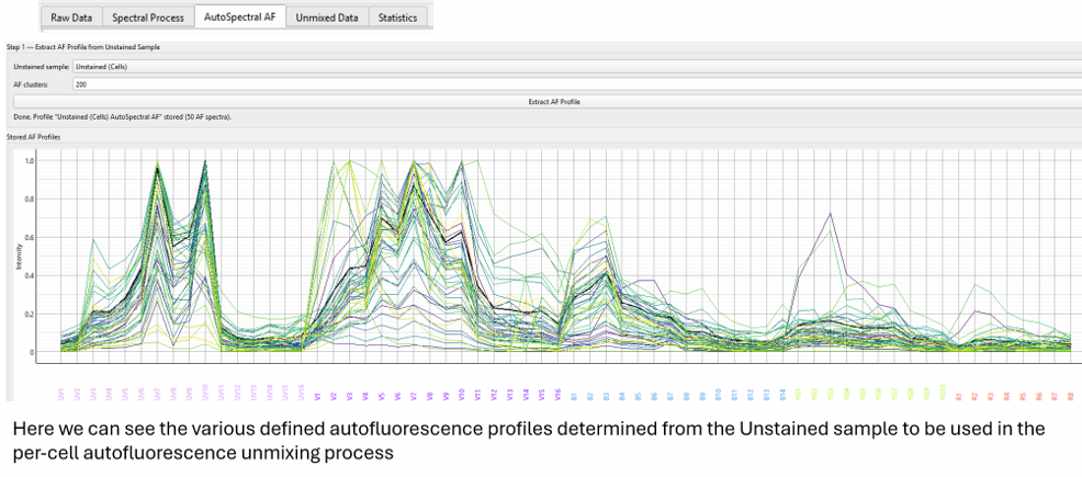Click the R1 detector label on the x-axis
This screenshot has height=477, width=1082.
click(958, 397)
